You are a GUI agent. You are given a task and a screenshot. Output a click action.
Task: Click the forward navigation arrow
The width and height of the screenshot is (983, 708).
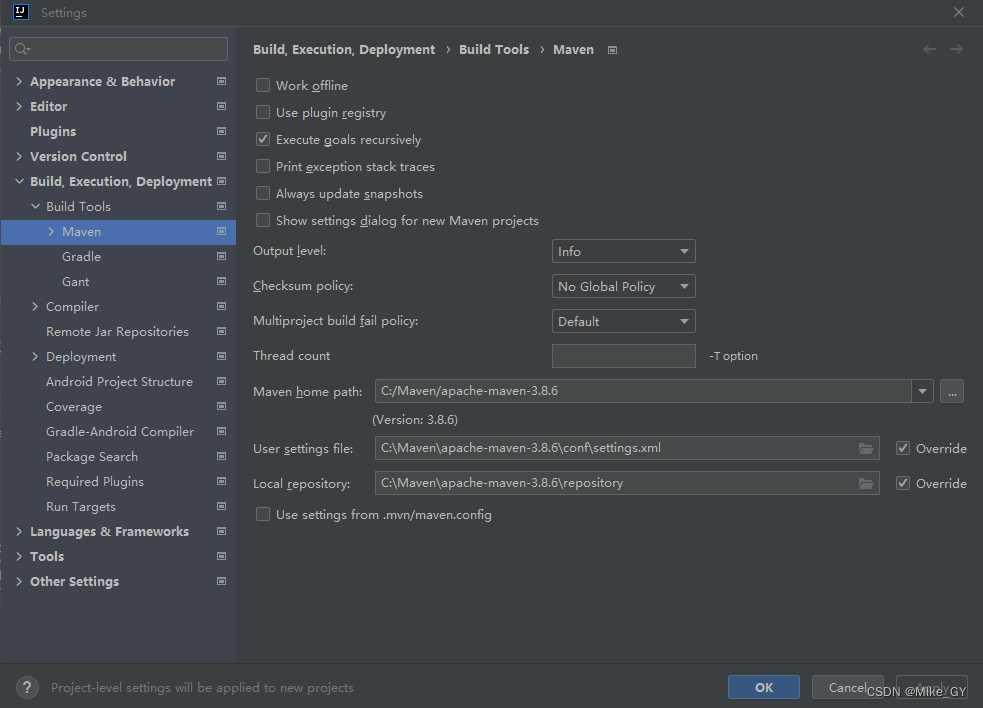956,49
